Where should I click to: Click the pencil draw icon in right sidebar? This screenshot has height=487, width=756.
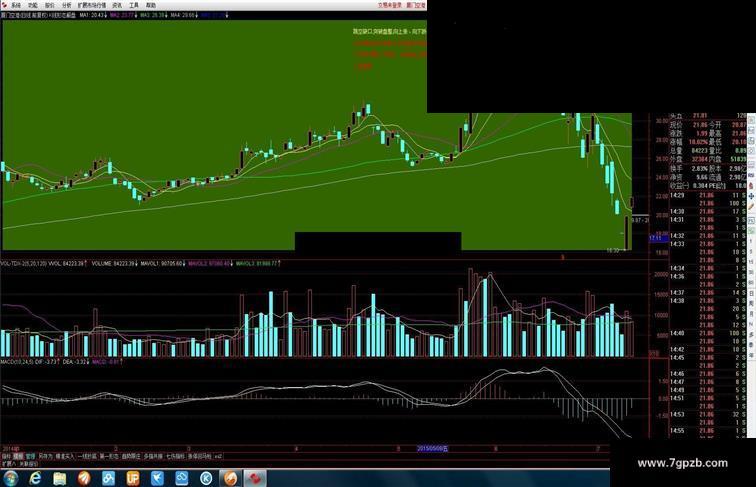point(751,207)
